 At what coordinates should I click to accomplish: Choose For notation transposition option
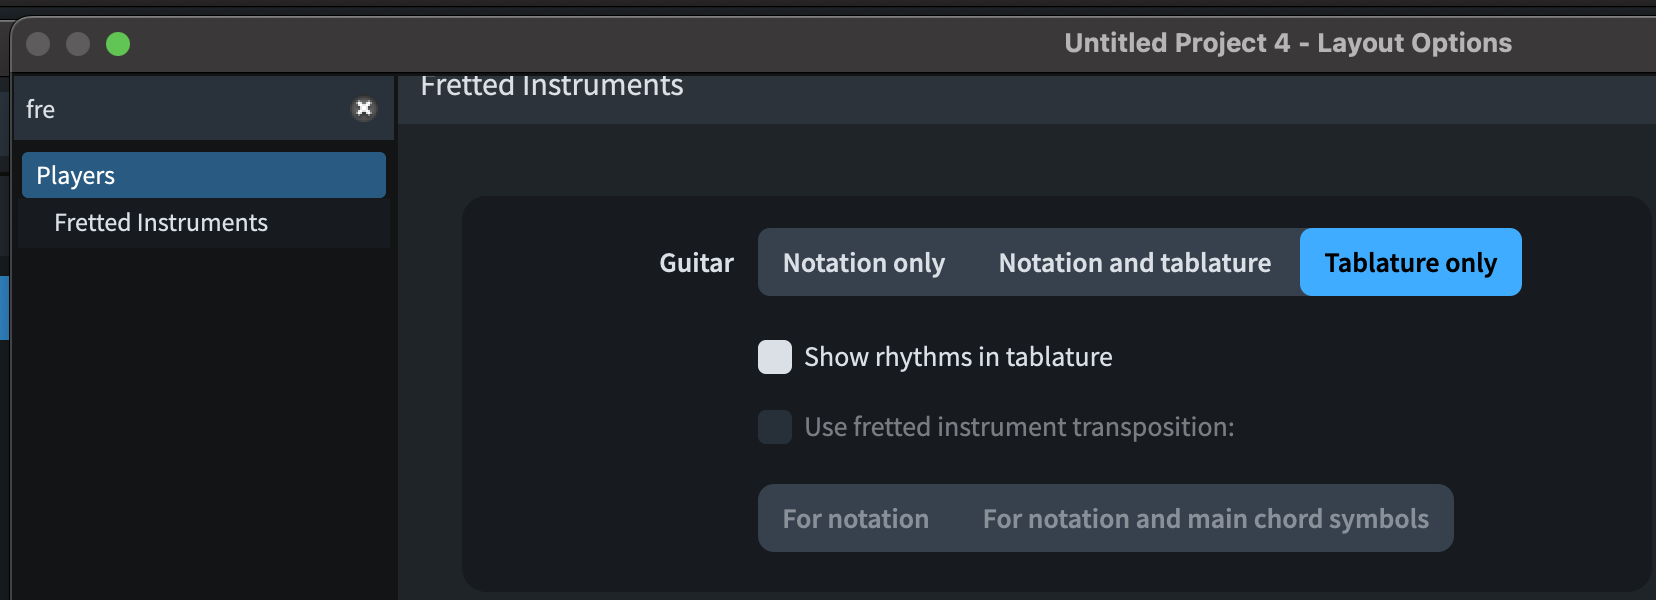pos(856,519)
